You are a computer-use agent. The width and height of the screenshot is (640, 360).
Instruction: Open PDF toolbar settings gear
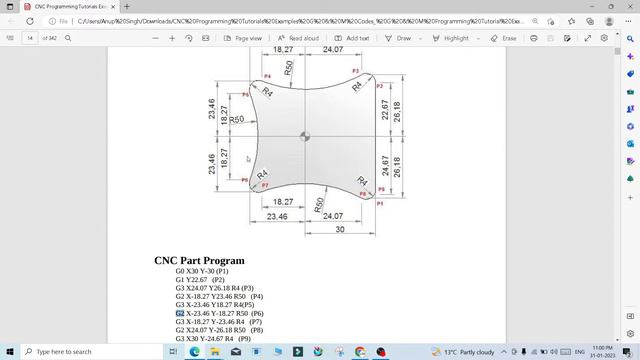click(x=604, y=38)
